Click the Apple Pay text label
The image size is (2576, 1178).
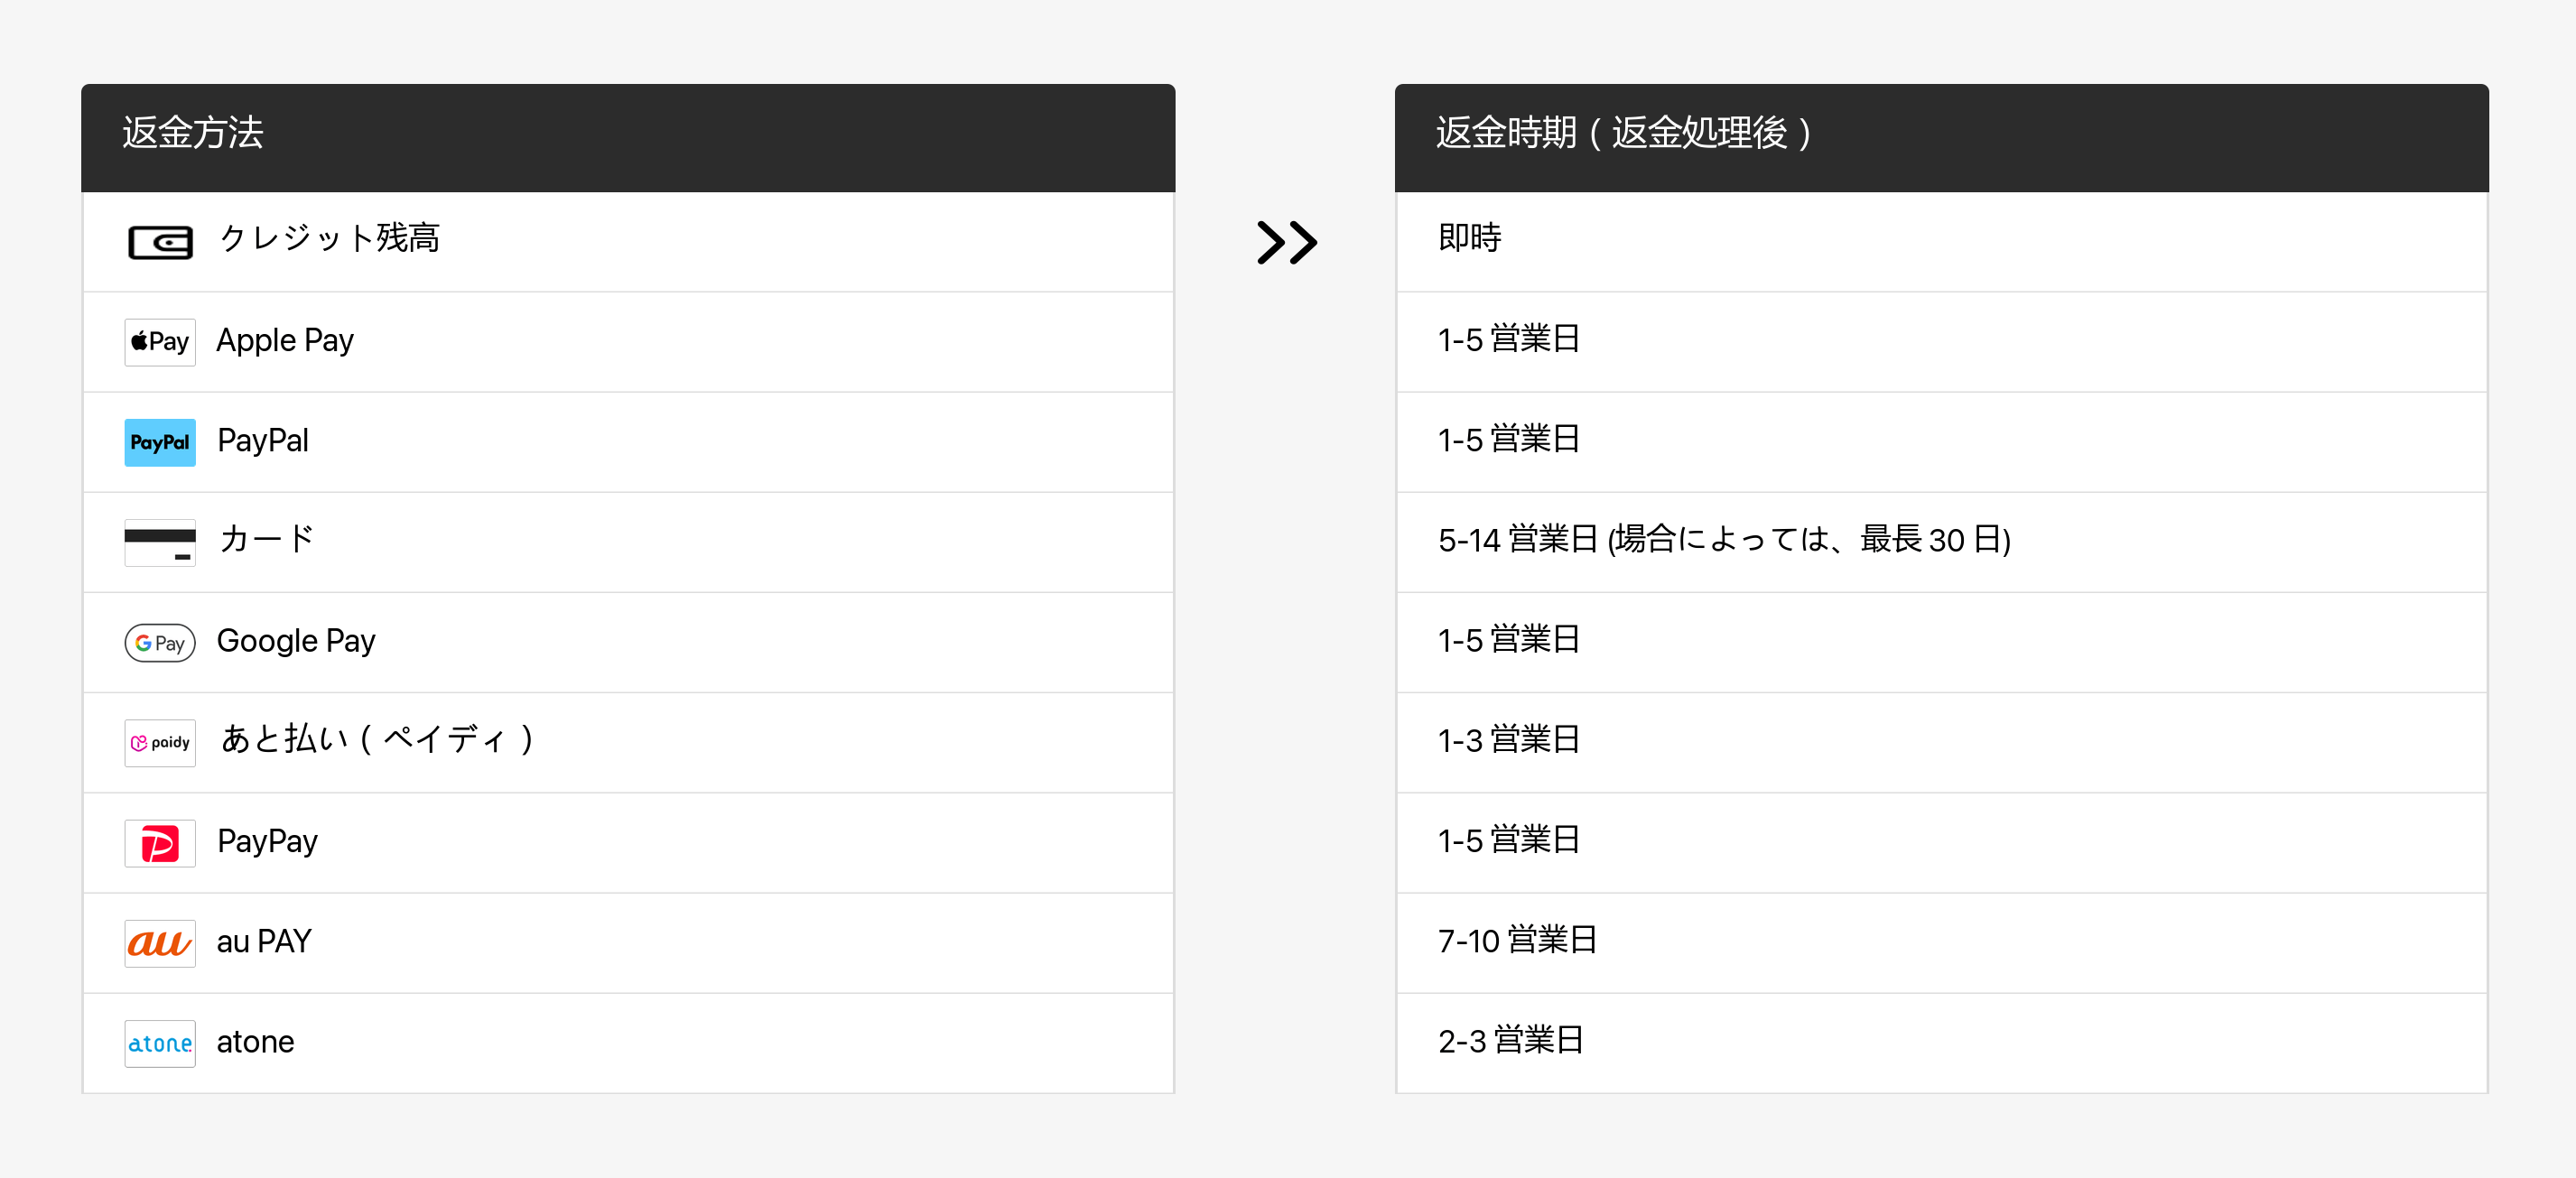(285, 341)
